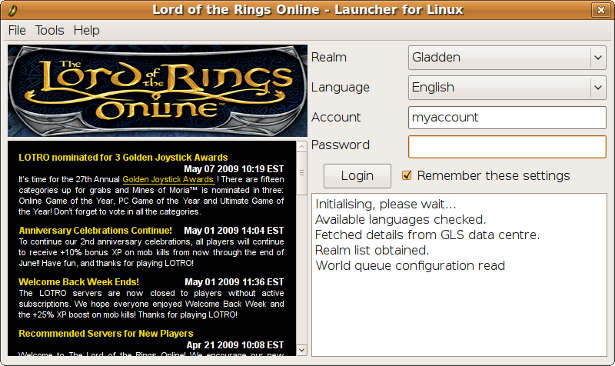This screenshot has height=366, width=615.
Task: Open the Golden Joystick Awards link
Action: tap(168, 179)
